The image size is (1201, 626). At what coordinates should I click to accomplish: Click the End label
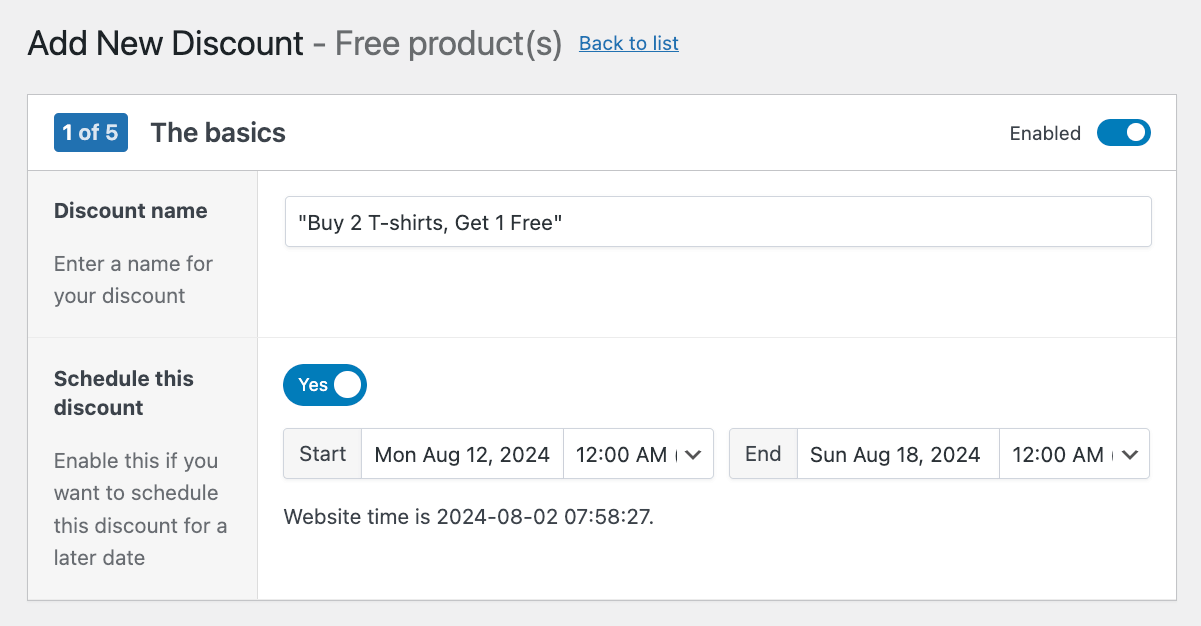(x=763, y=454)
